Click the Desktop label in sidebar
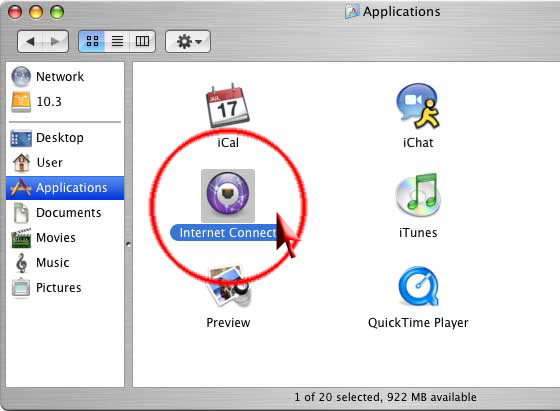The image size is (560, 411). pos(60,138)
